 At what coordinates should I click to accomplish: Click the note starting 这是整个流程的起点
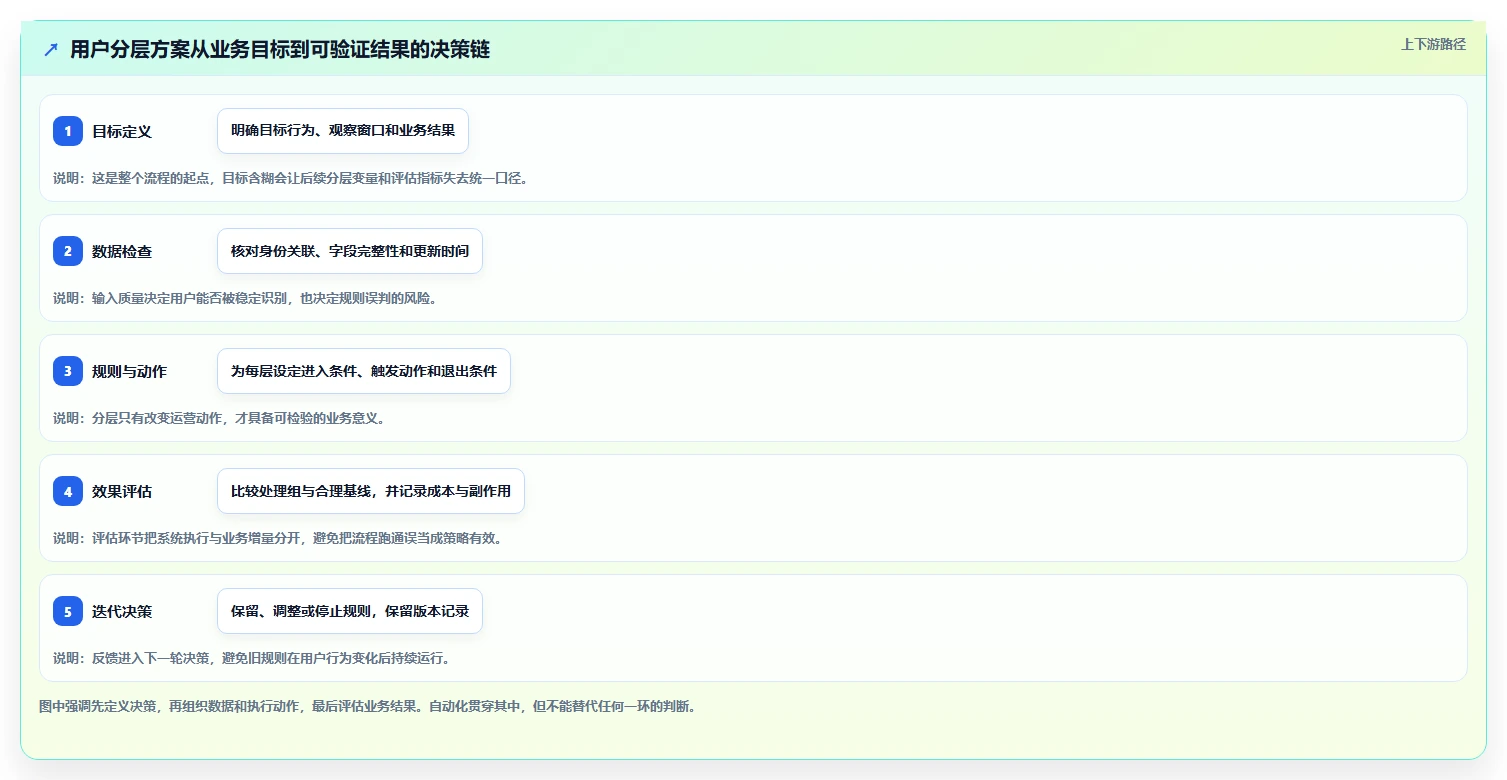tap(290, 178)
